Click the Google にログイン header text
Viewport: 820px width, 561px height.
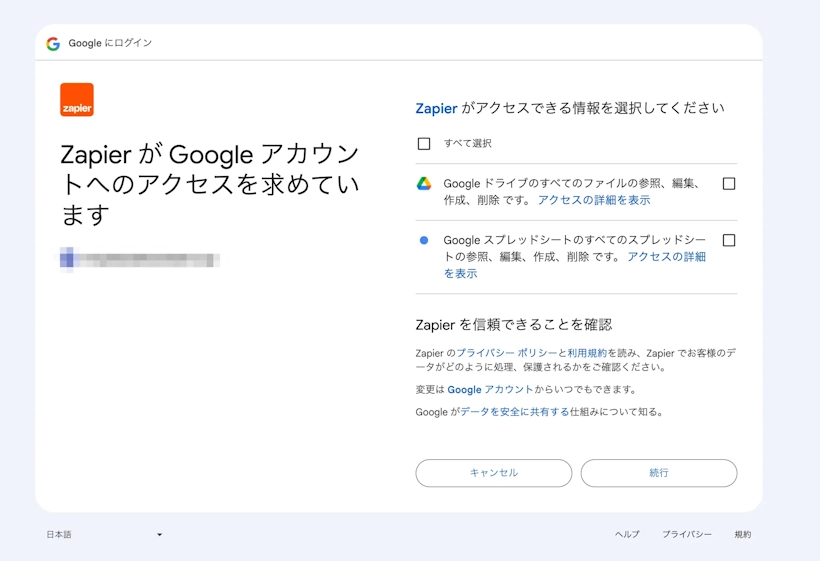tap(110, 43)
